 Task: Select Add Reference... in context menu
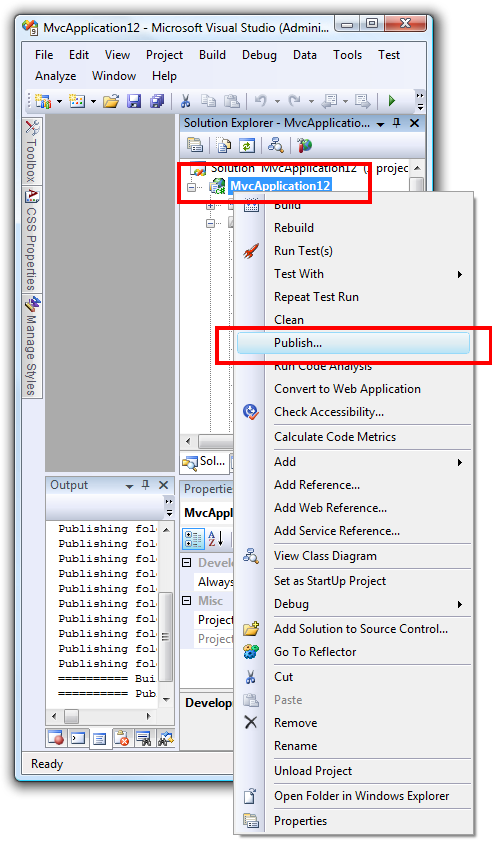[x=317, y=485]
